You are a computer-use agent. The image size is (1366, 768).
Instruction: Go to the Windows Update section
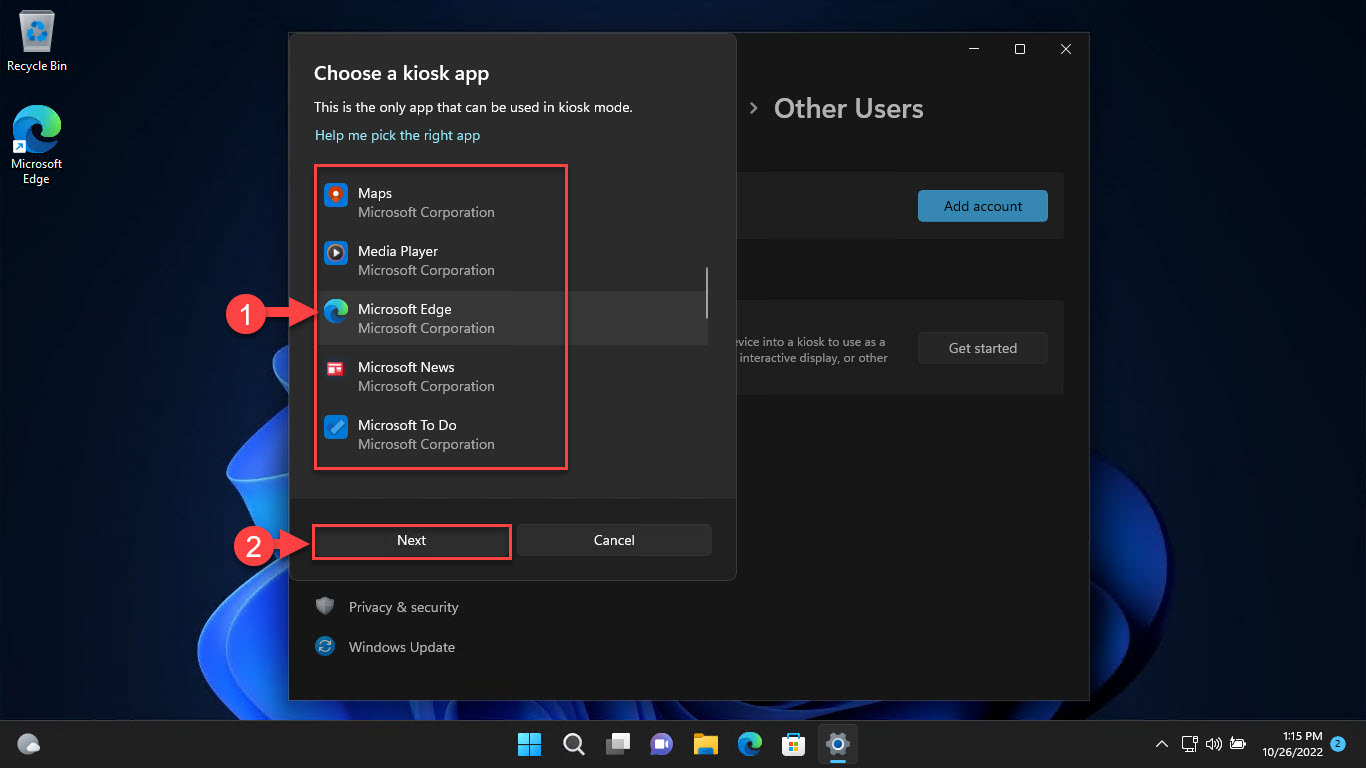(401, 647)
